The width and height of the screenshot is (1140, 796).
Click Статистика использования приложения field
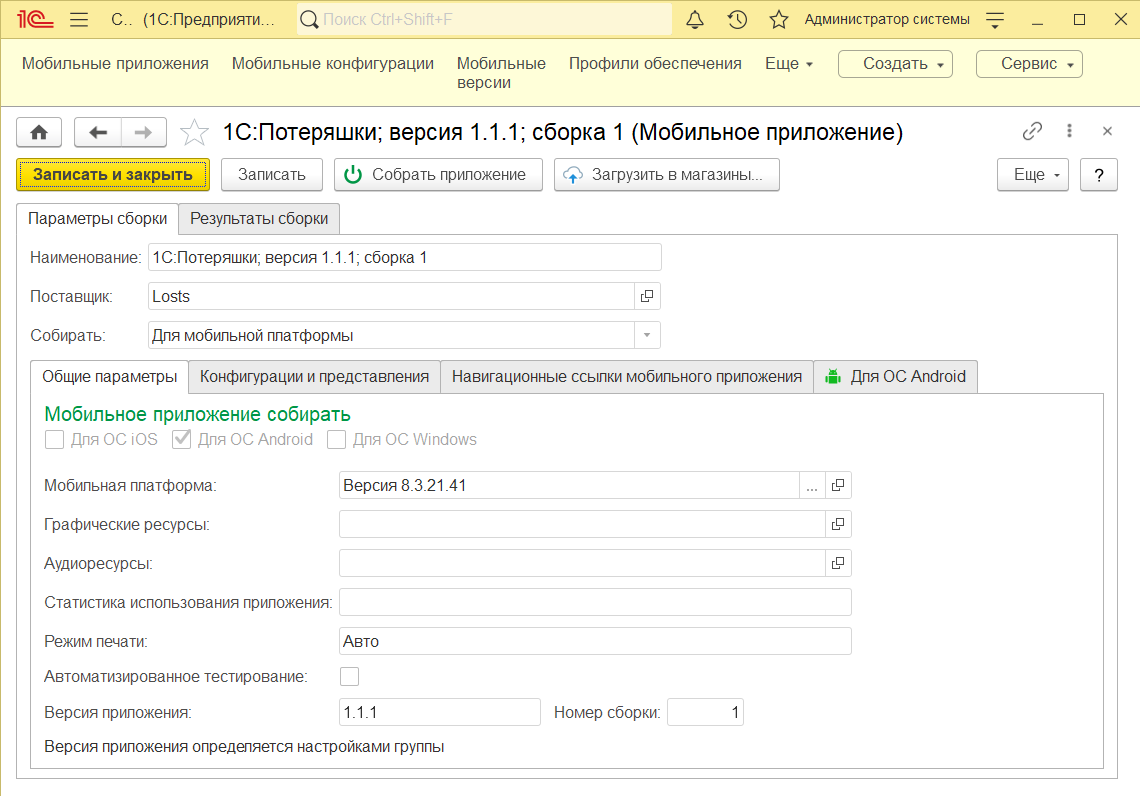click(595, 603)
